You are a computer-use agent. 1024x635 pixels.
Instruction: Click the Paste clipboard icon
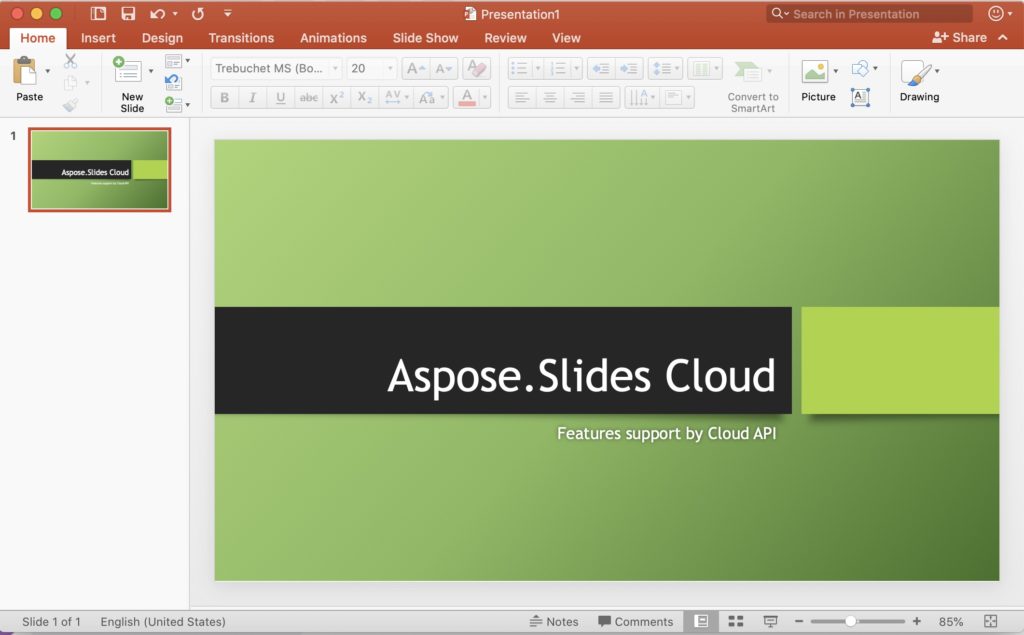coord(26,72)
